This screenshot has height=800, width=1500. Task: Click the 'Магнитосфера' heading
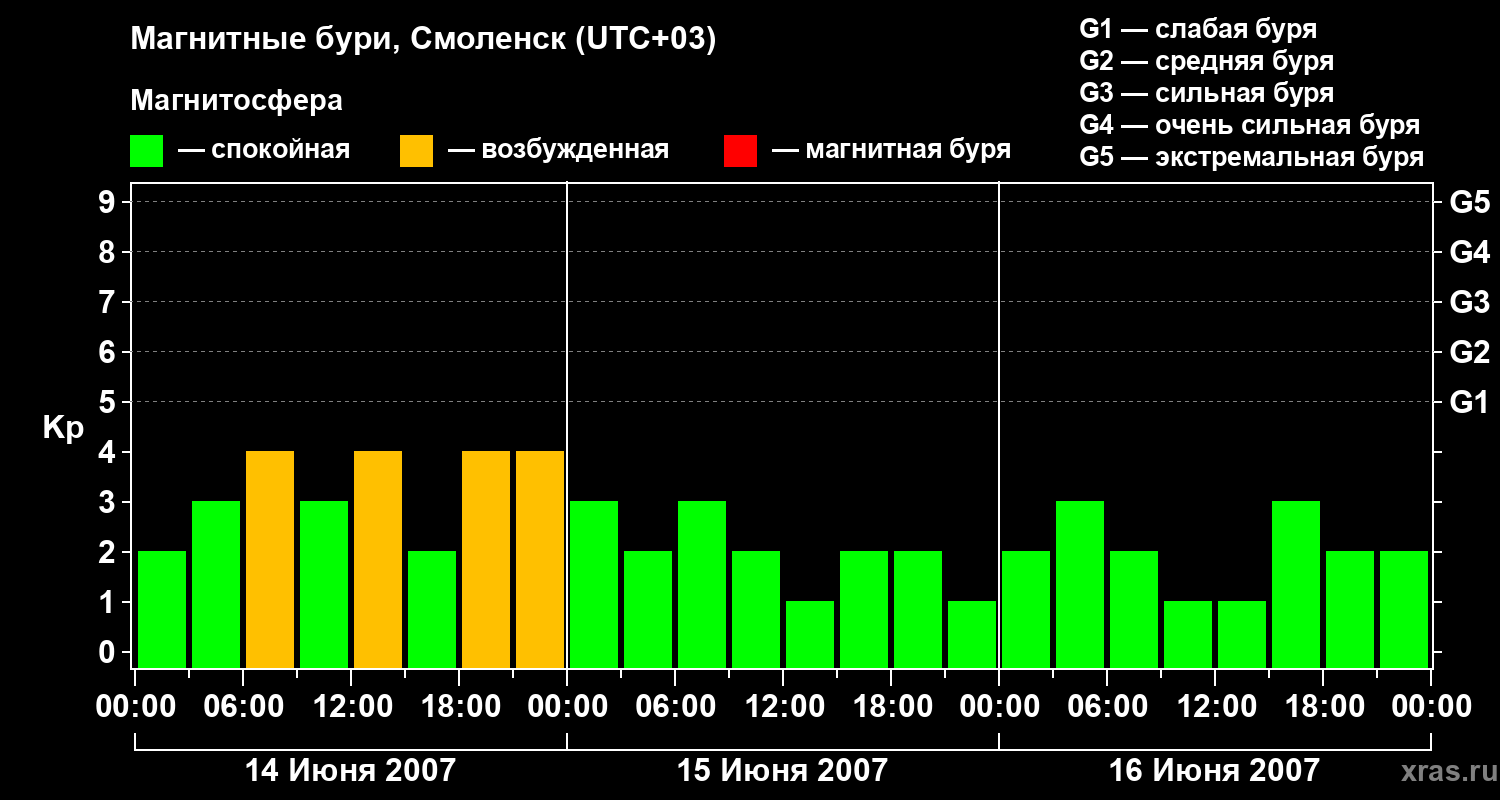click(x=236, y=101)
